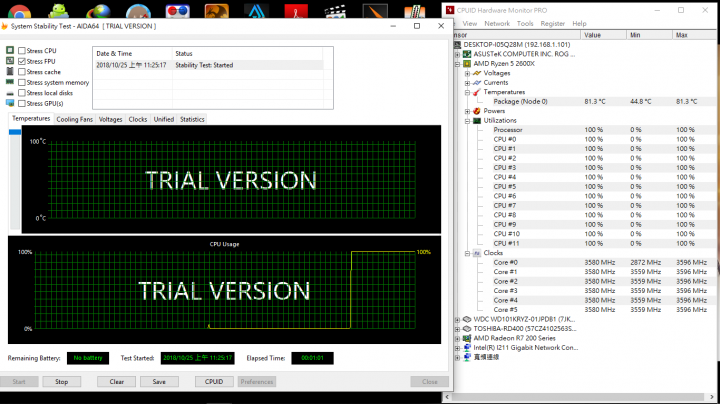Open the Android icon on the desktop

click(x=59, y=11)
